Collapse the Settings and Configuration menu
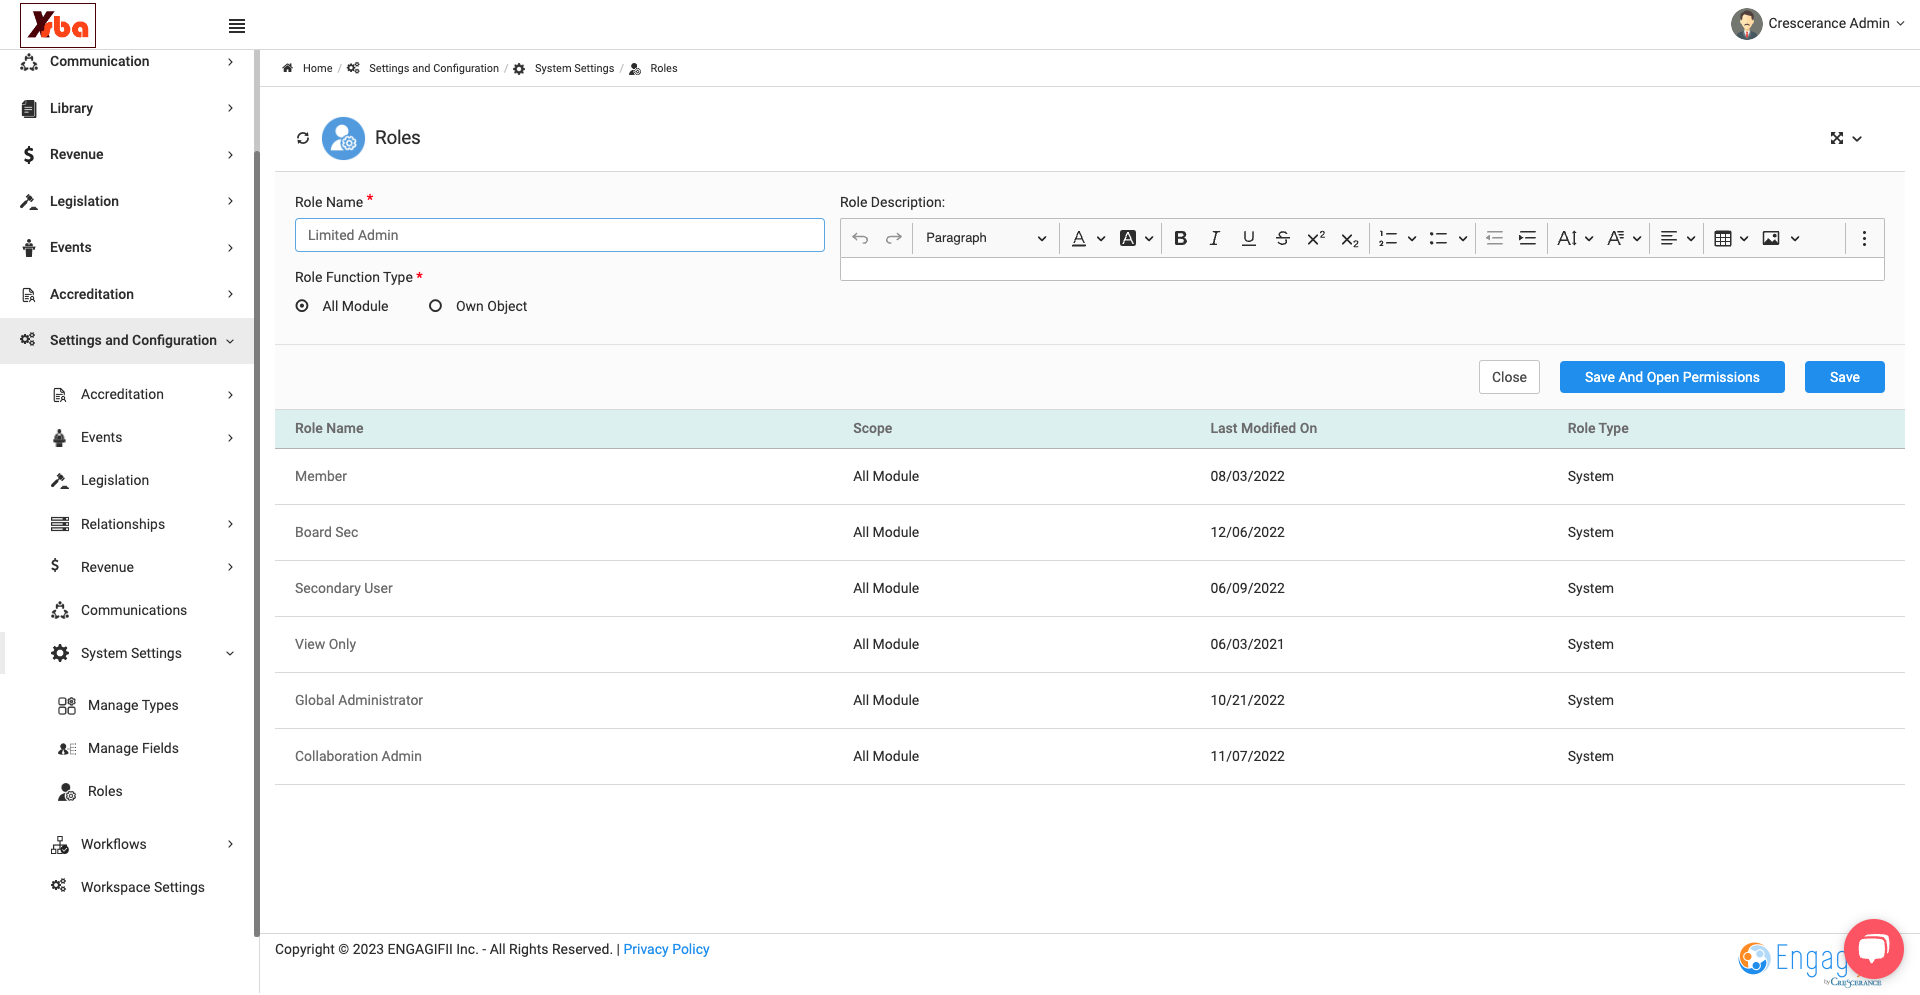Viewport: 1920px width, 995px height. pos(127,341)
